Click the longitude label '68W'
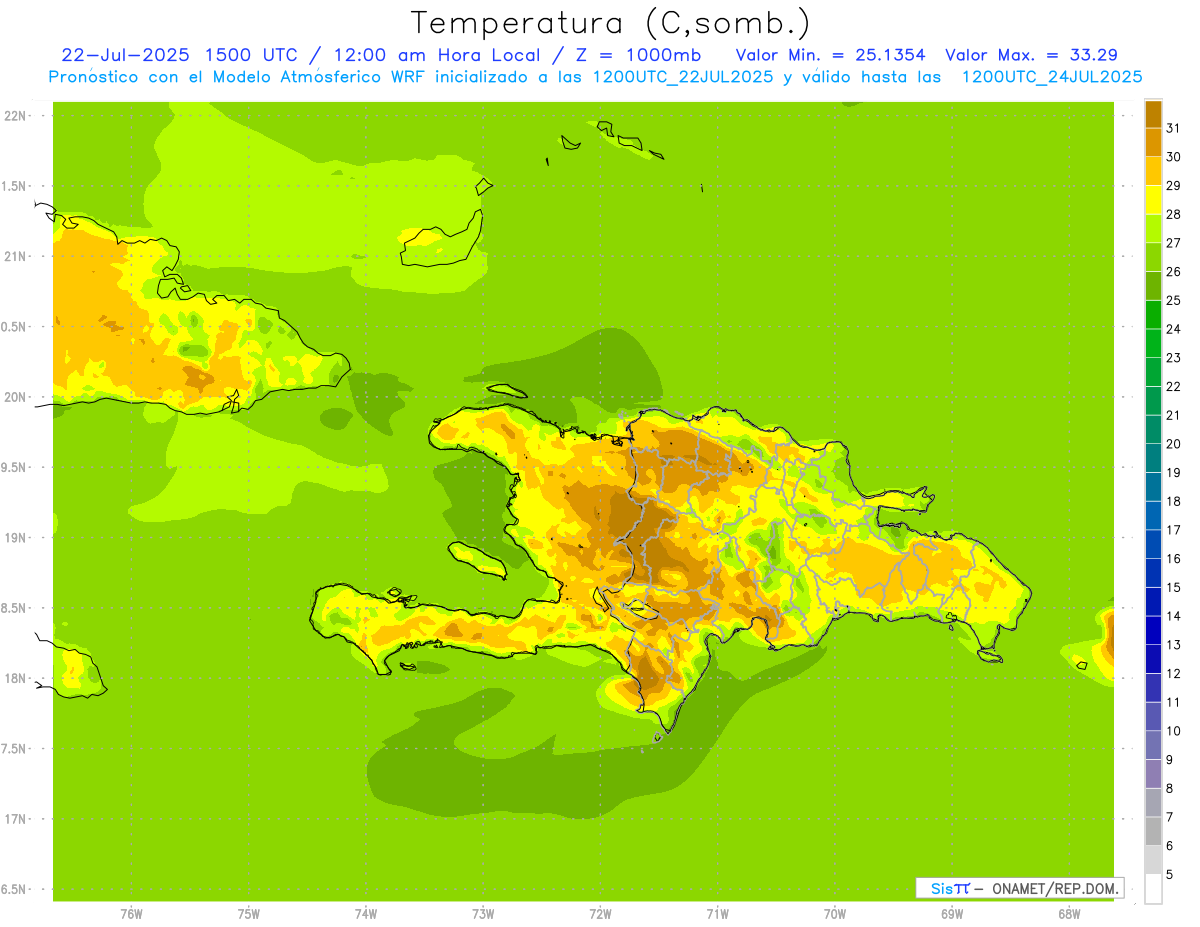Image resolution: width=1200 pixels, height=927 pixels. click(1069, 914)
